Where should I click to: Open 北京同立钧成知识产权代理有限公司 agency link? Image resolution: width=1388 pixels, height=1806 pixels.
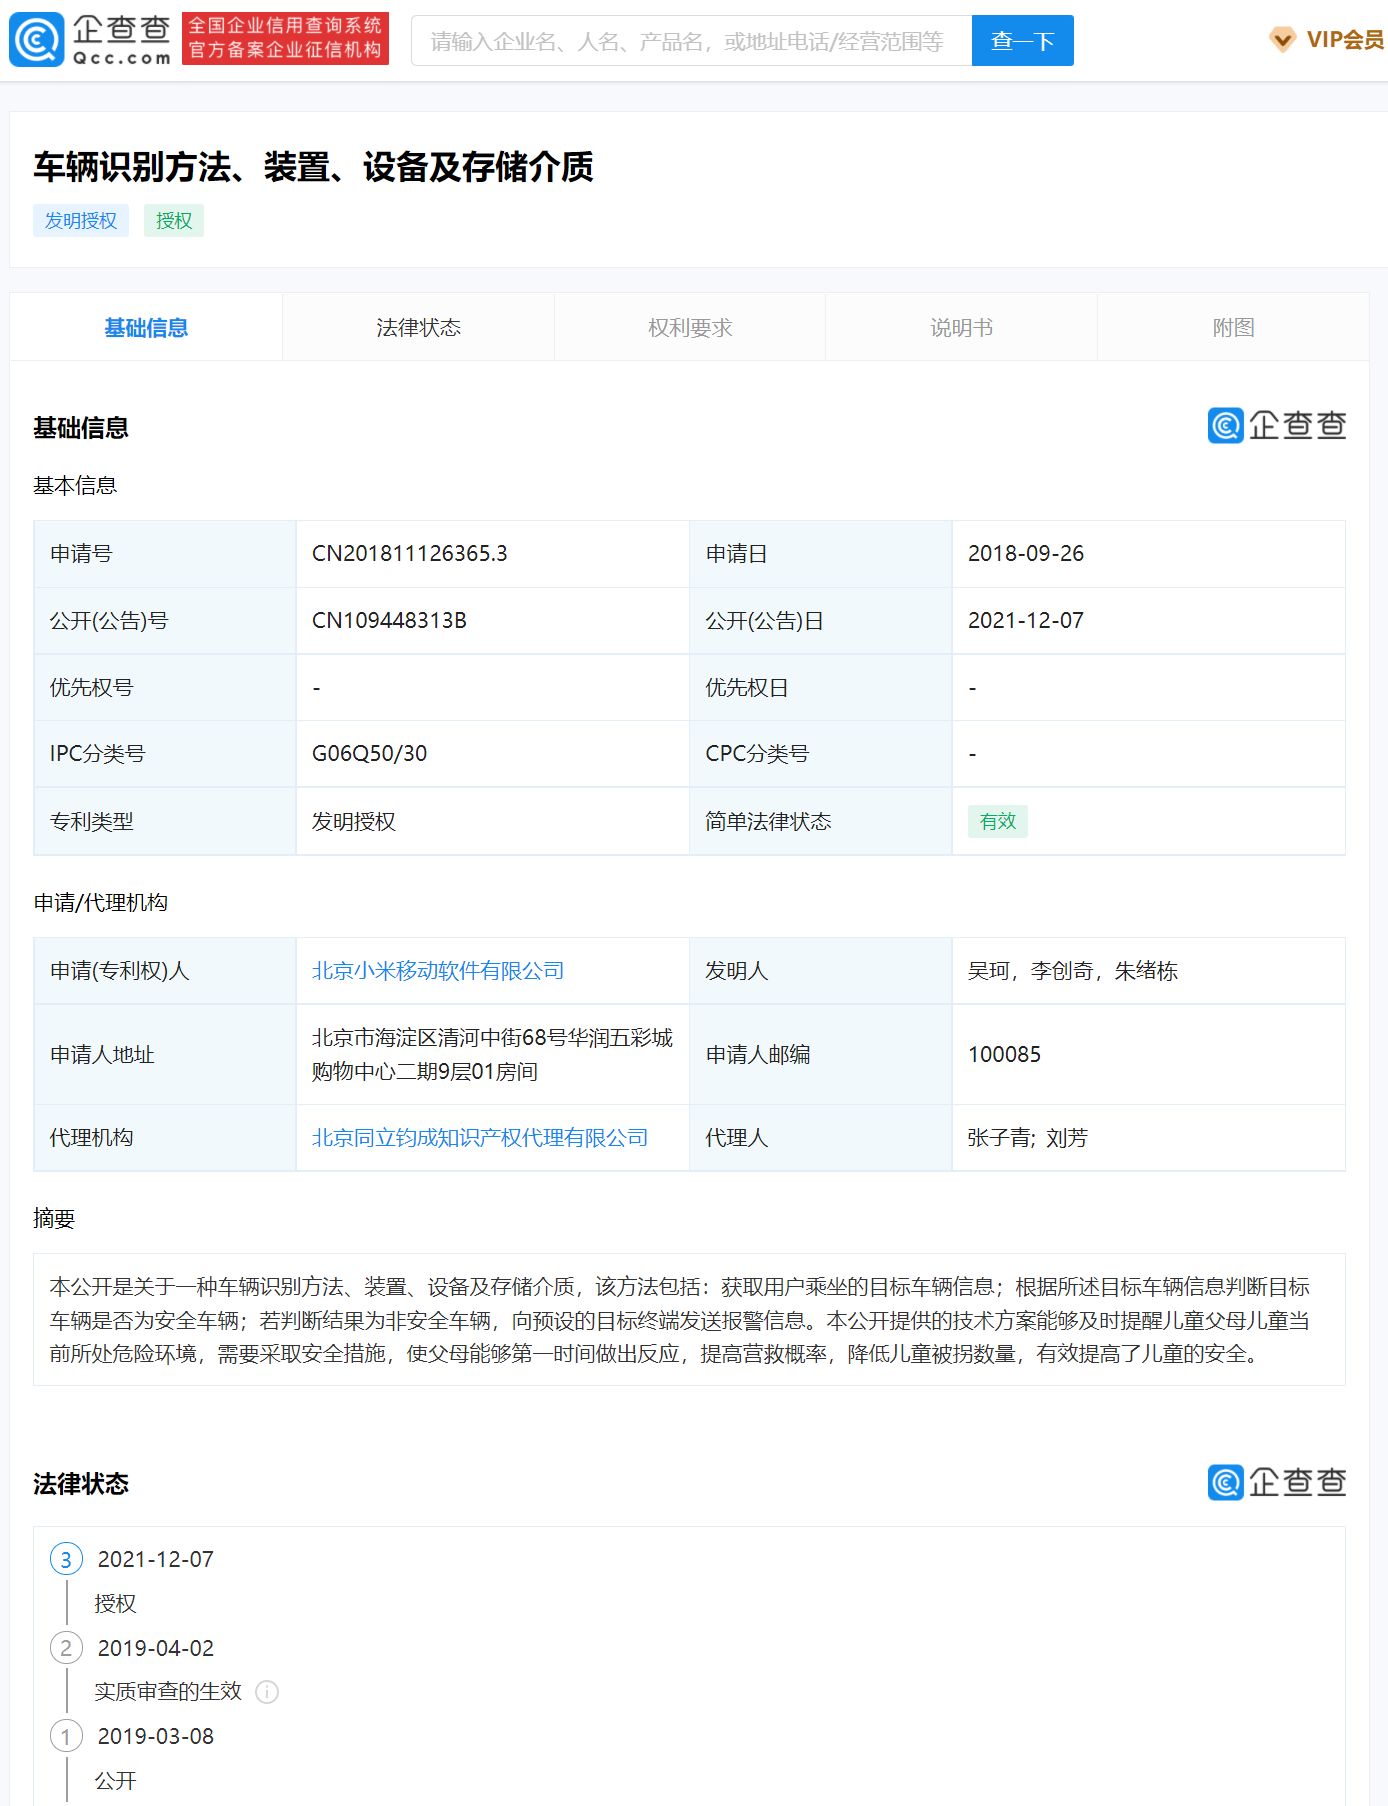480,1138
